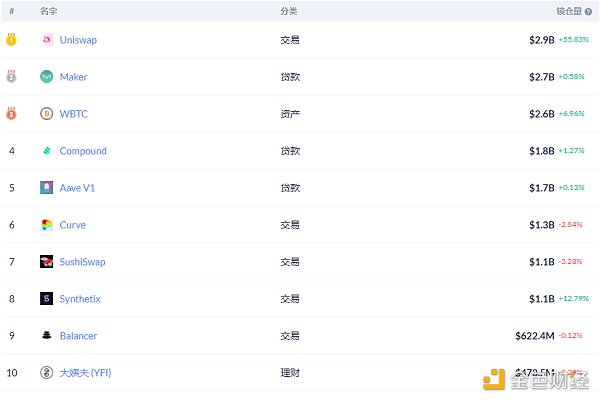The height and width of the screenshot is (401, 600).
Task: Click the 分类 column header
Action: [288, 11]
